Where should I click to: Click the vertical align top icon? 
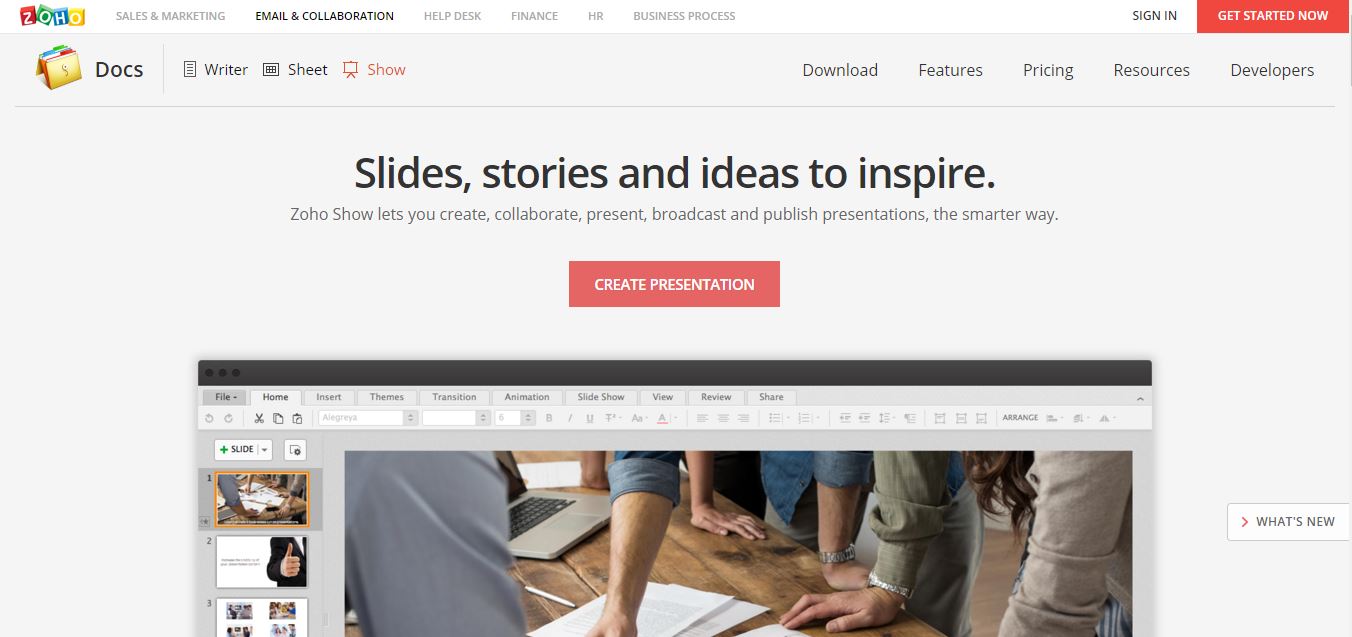pyautogui.click(x=940, y=418)
